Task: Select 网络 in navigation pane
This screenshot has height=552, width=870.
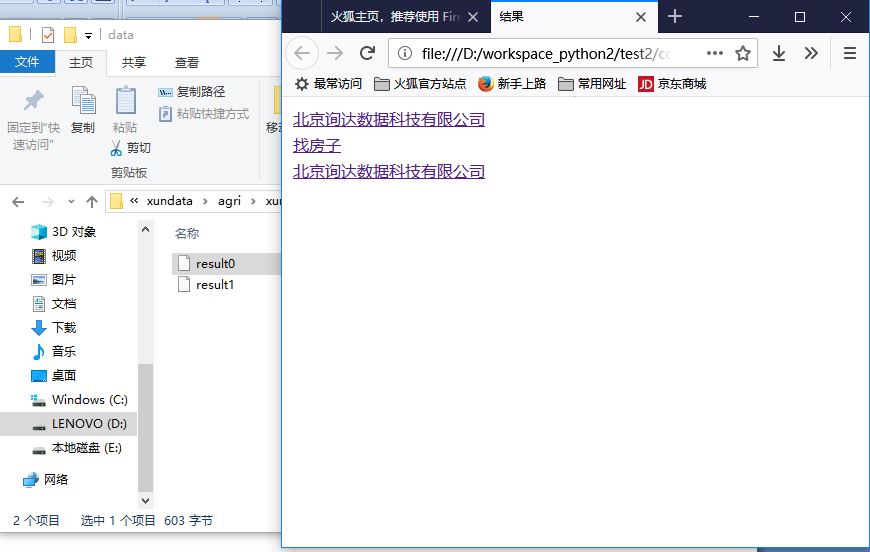Action: point(45,480)
